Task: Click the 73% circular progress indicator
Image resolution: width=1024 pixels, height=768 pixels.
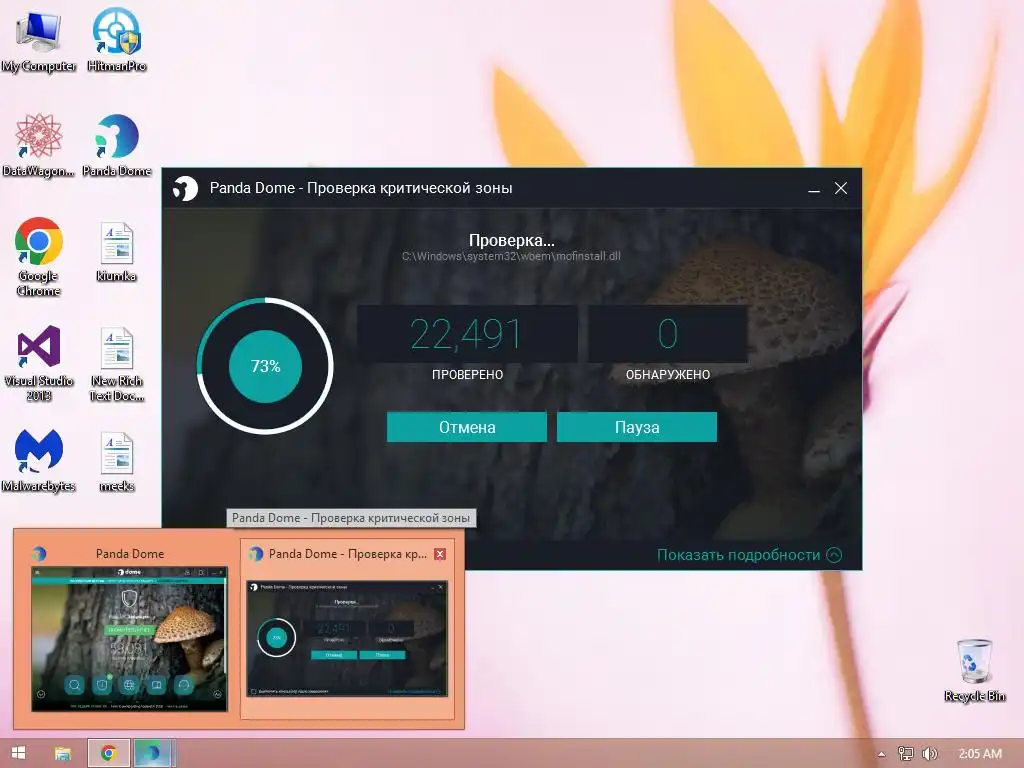Action: [265, 366]
